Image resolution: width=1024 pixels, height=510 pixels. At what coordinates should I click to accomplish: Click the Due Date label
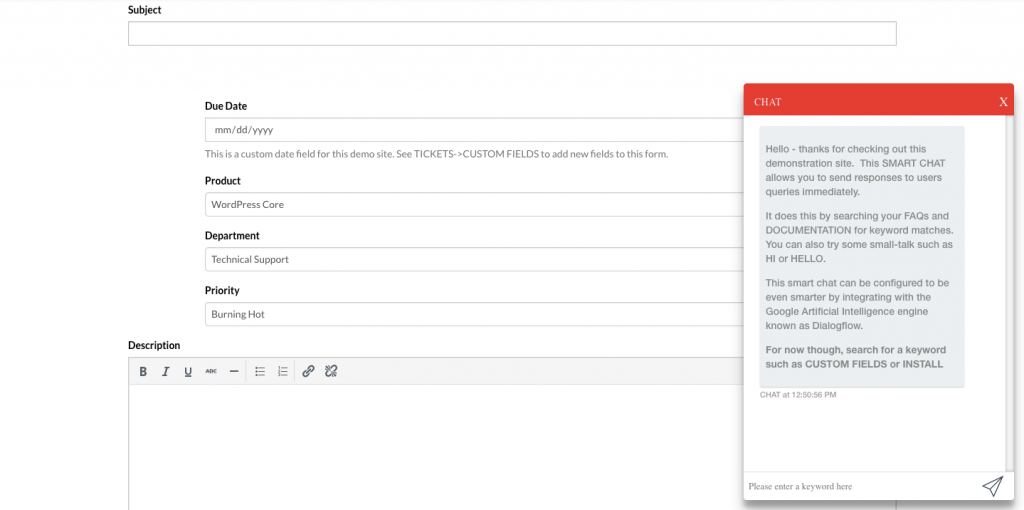pos(226,106)
